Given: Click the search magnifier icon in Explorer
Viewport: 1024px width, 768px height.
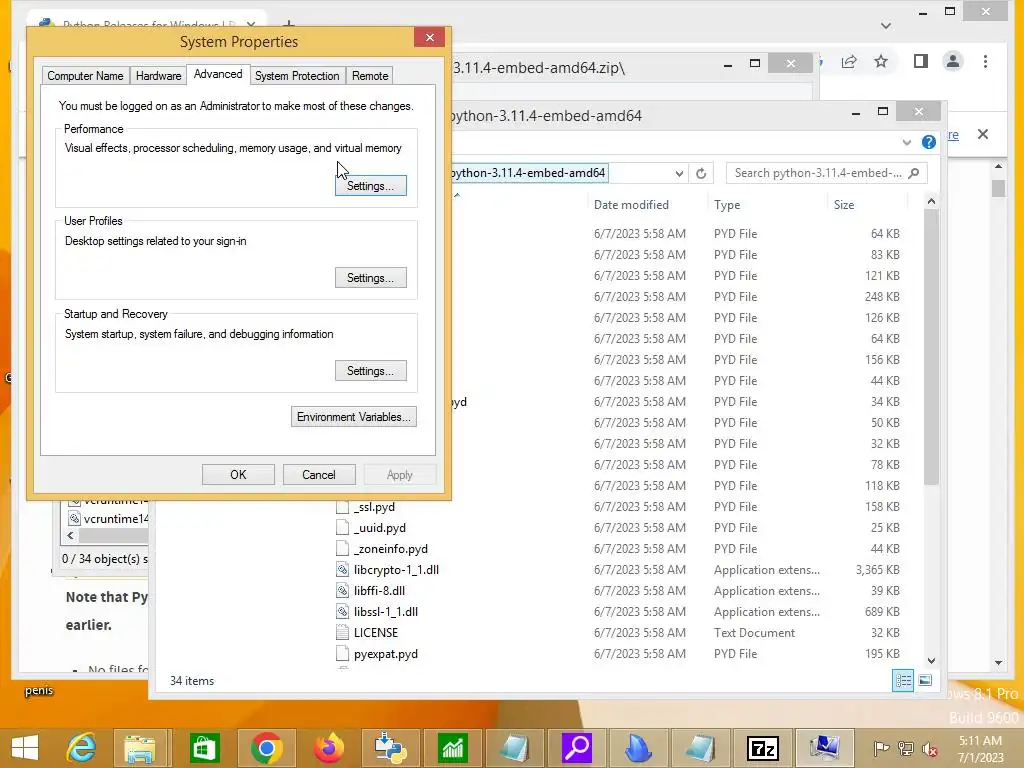Looking at the screenshot, I should coord(914,173).
